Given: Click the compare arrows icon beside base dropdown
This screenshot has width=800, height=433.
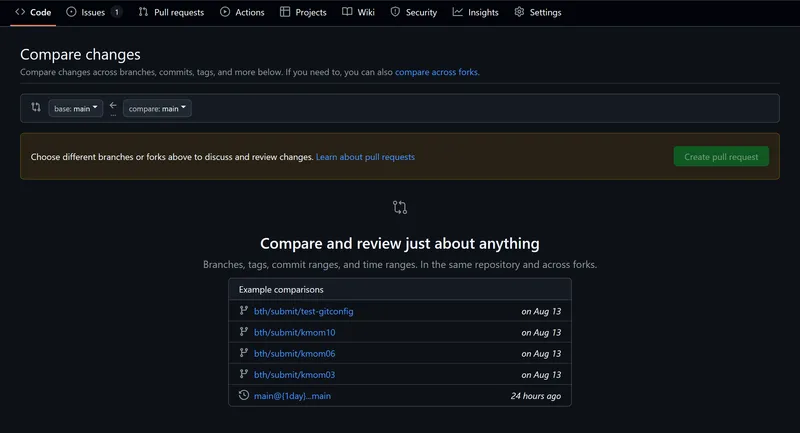Looking at the screenshot, I should coord(36,107).
